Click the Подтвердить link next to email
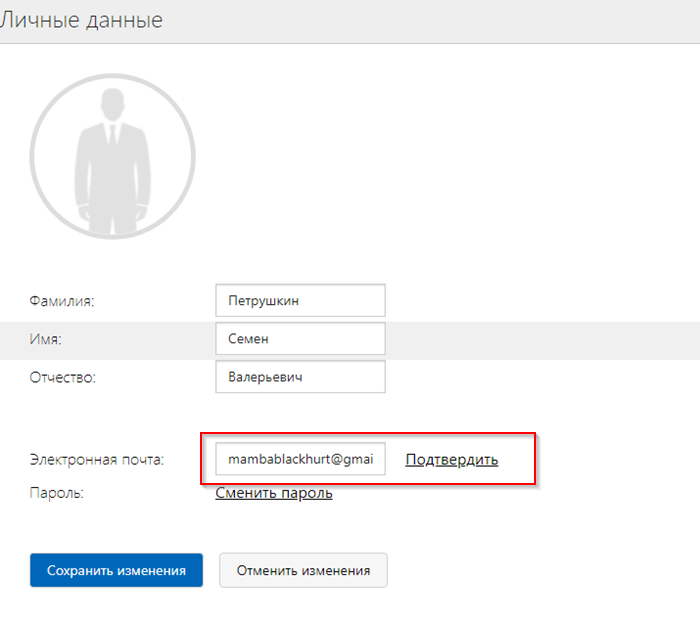 [x=451, y=459]
